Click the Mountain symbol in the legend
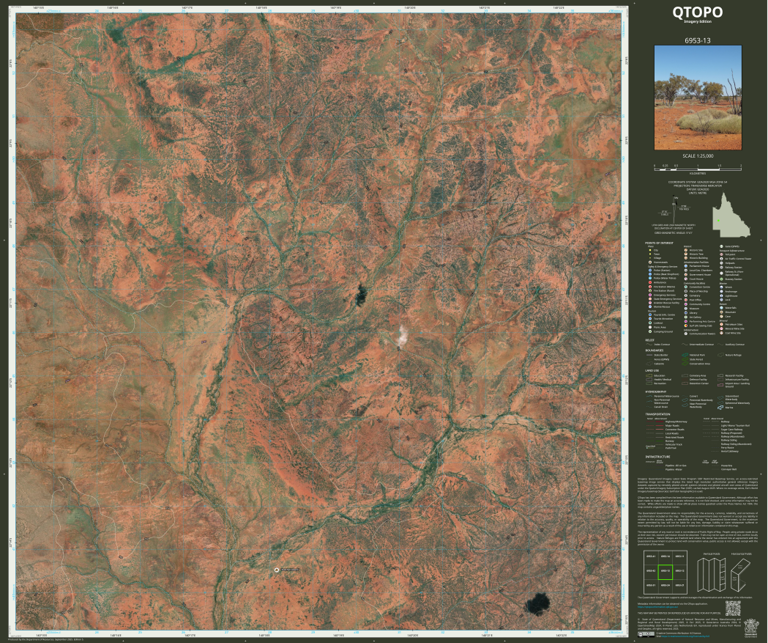The width and height of the screenshot is (768, 643). pos(721,312)
